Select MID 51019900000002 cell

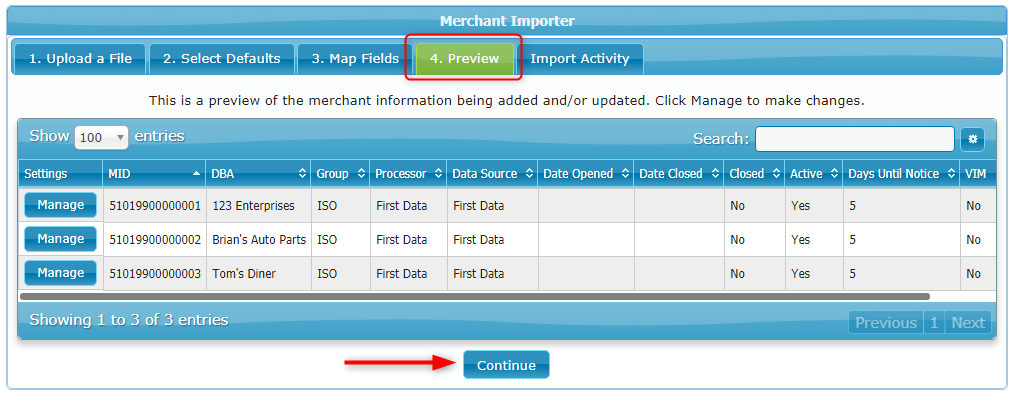155,240
